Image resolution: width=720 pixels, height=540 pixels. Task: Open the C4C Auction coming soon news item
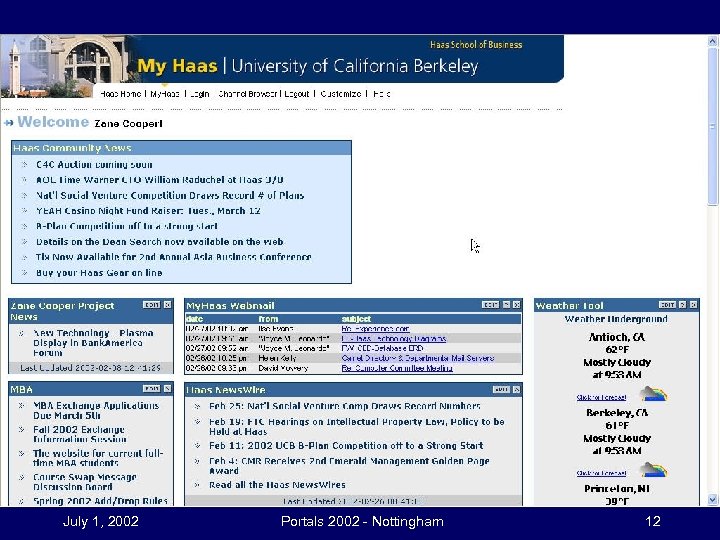click(x=94, y=164)
